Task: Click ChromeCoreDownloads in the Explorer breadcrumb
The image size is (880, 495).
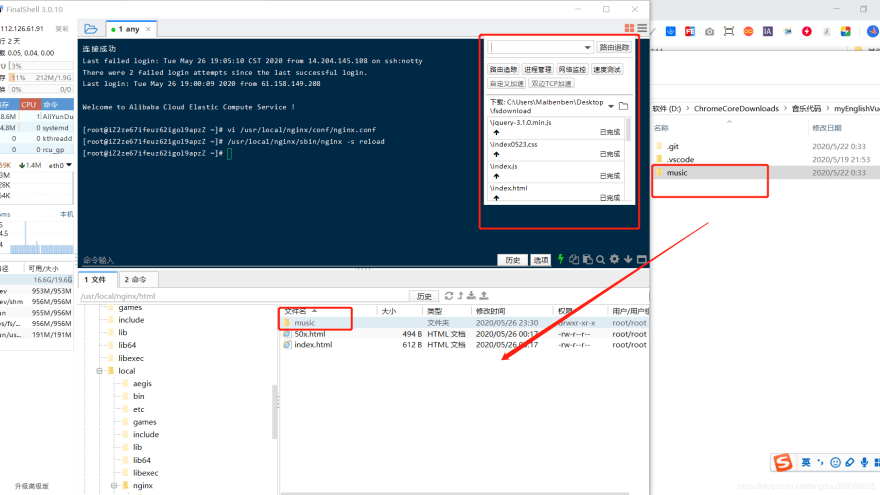Action: (x=736, y=108)
